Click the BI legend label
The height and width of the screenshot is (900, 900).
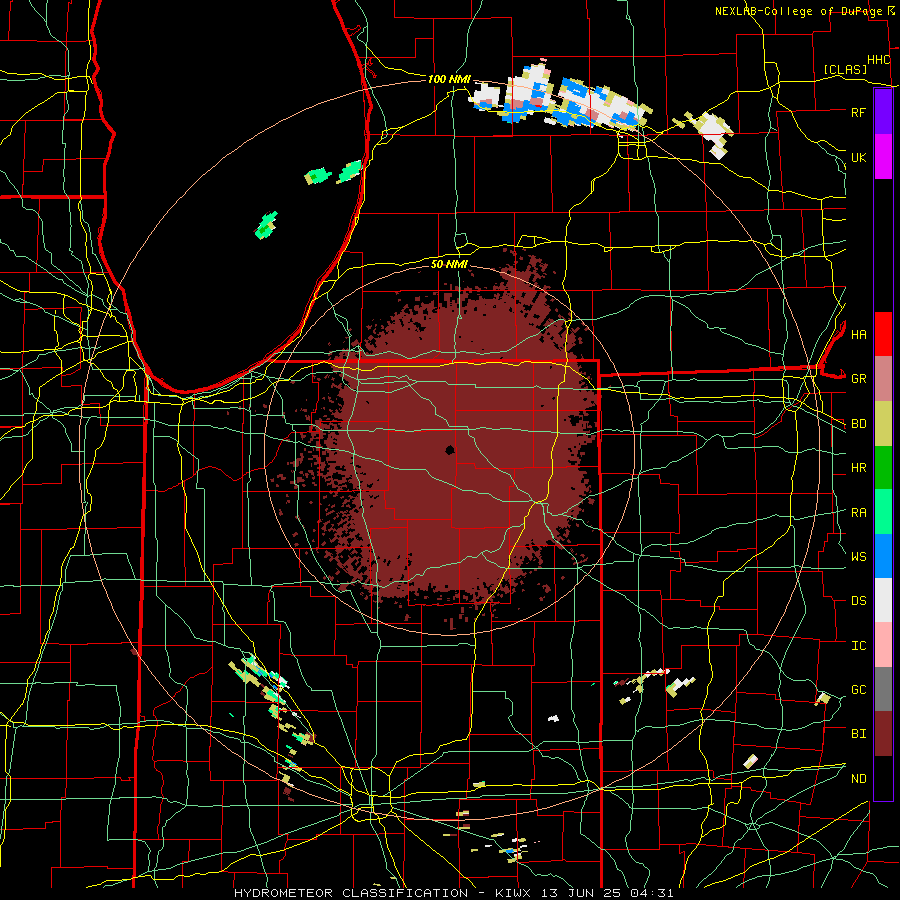(859, 734)
